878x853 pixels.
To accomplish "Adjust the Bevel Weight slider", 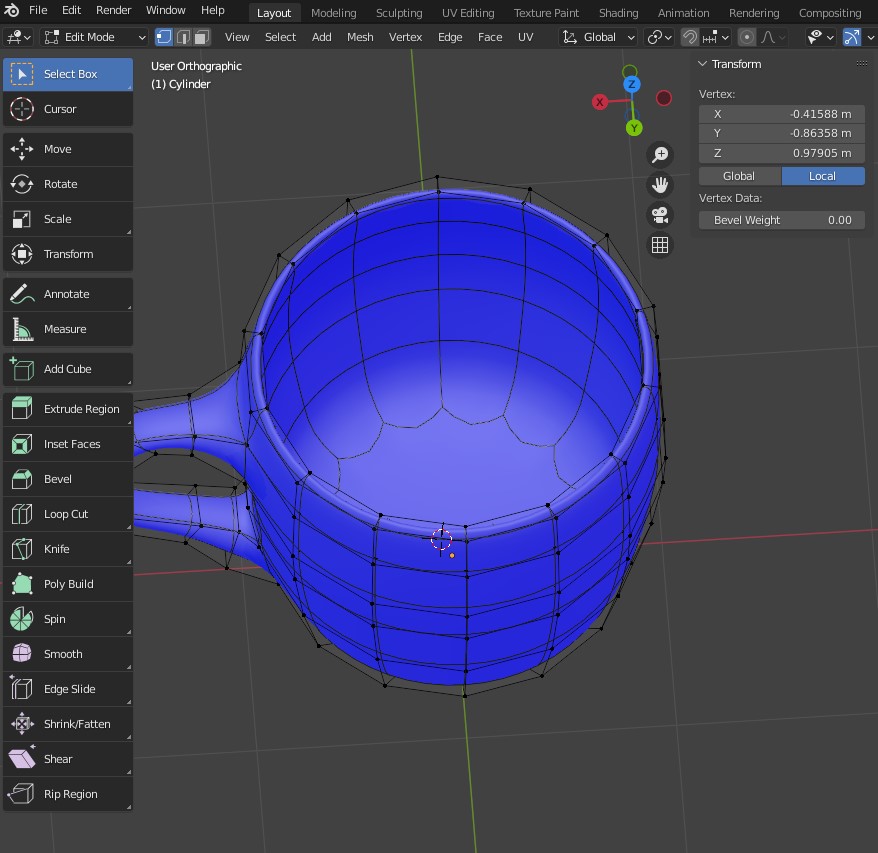I will (782, 220).
